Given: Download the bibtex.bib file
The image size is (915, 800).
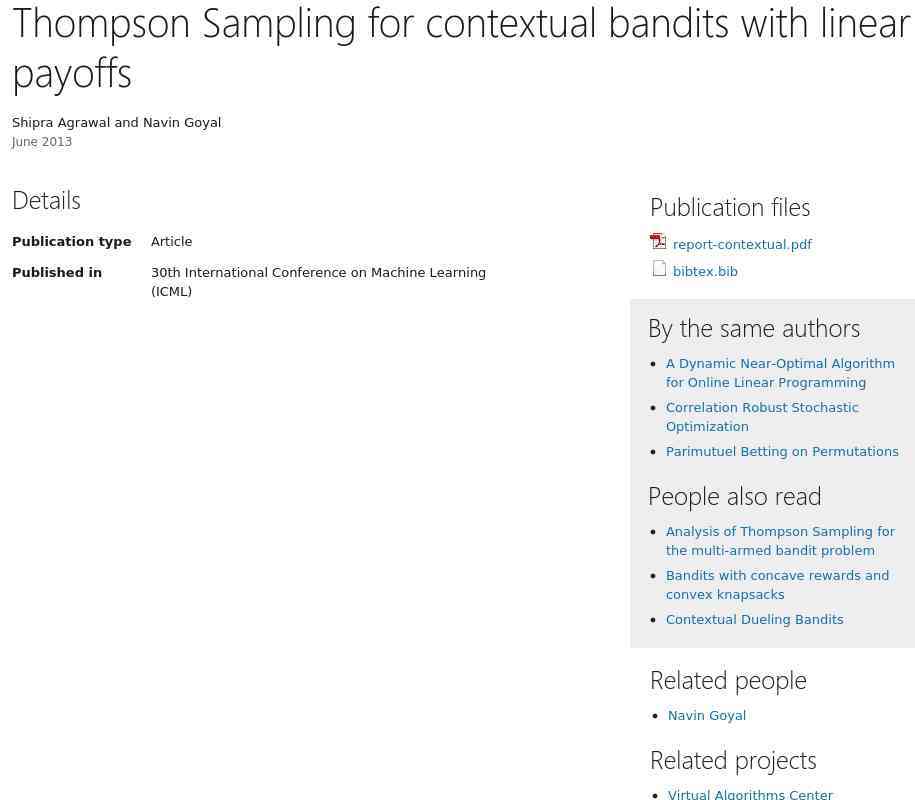Looking at the screenshot, I should pyautogui.click(x=705, y=271).
